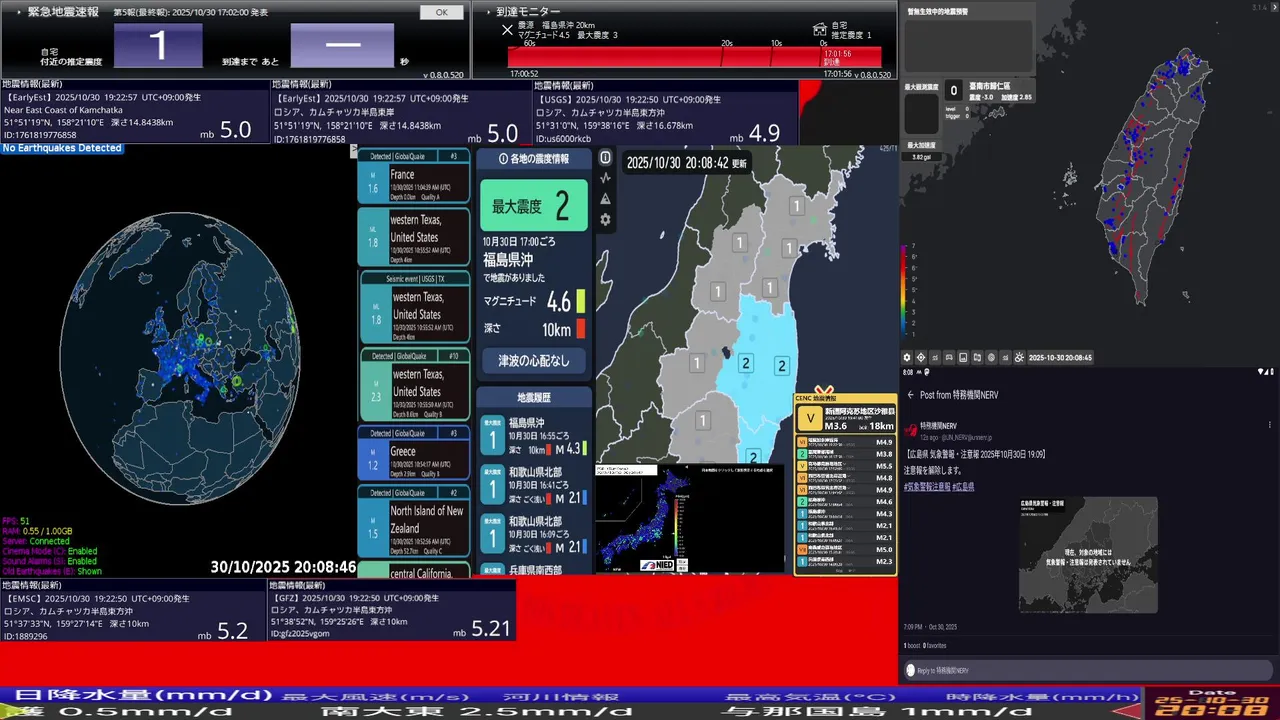The width and height of the screenshot is (1280, 720).
Task: Click the crosshair locate icon in the Taiwan toolbar
Action: (x=921, y=357)
